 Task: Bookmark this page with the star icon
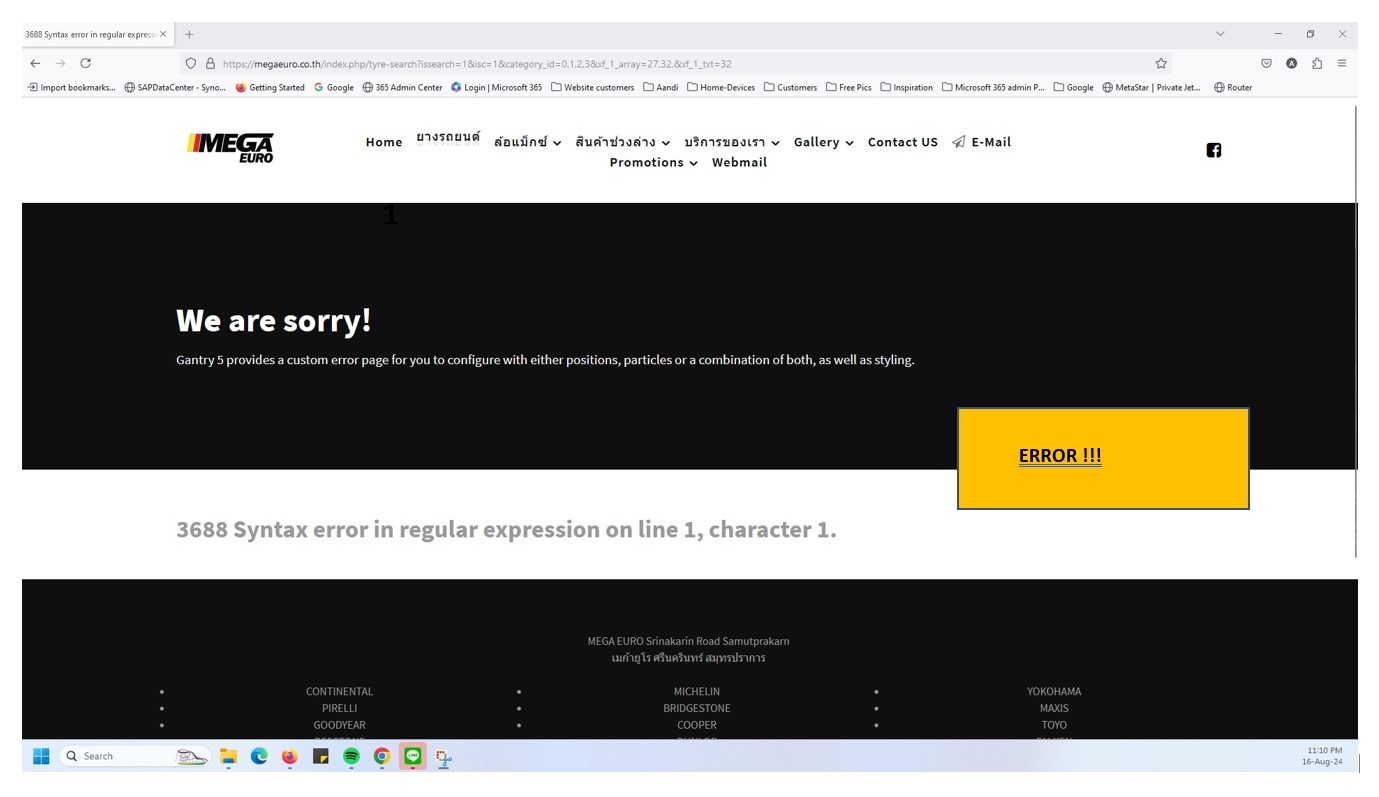click(x=1161, y=63)
